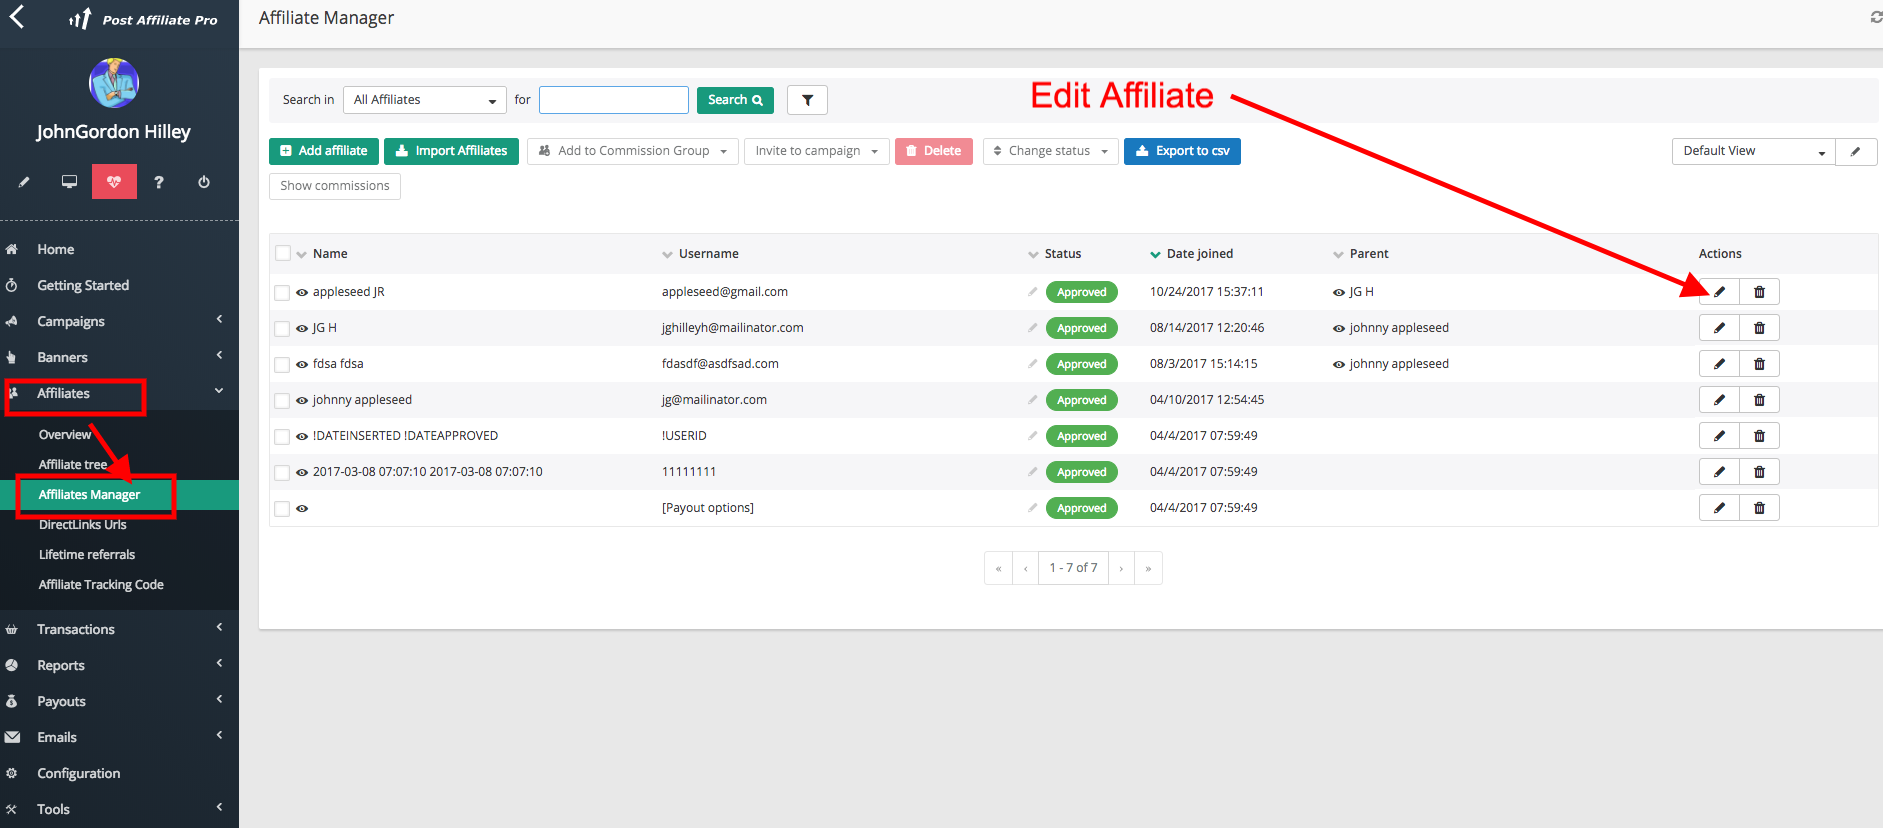1883x828 pixels.
Task: Open the Invite to campaign dropdown
Action: [817, 151]
